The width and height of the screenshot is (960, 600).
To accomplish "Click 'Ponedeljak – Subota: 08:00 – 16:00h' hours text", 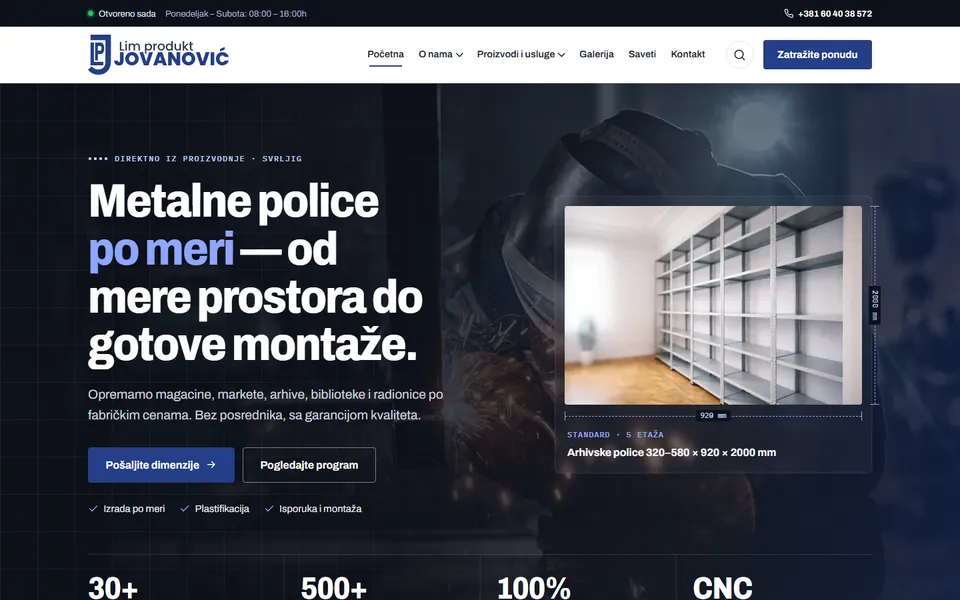I will coord(236,13).
